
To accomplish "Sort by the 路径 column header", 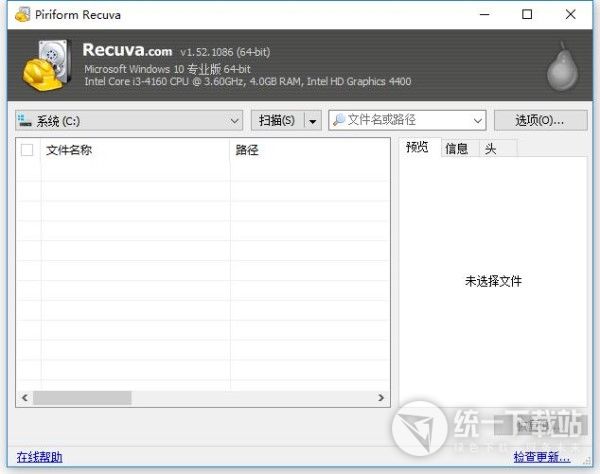I will pos(310,150).
